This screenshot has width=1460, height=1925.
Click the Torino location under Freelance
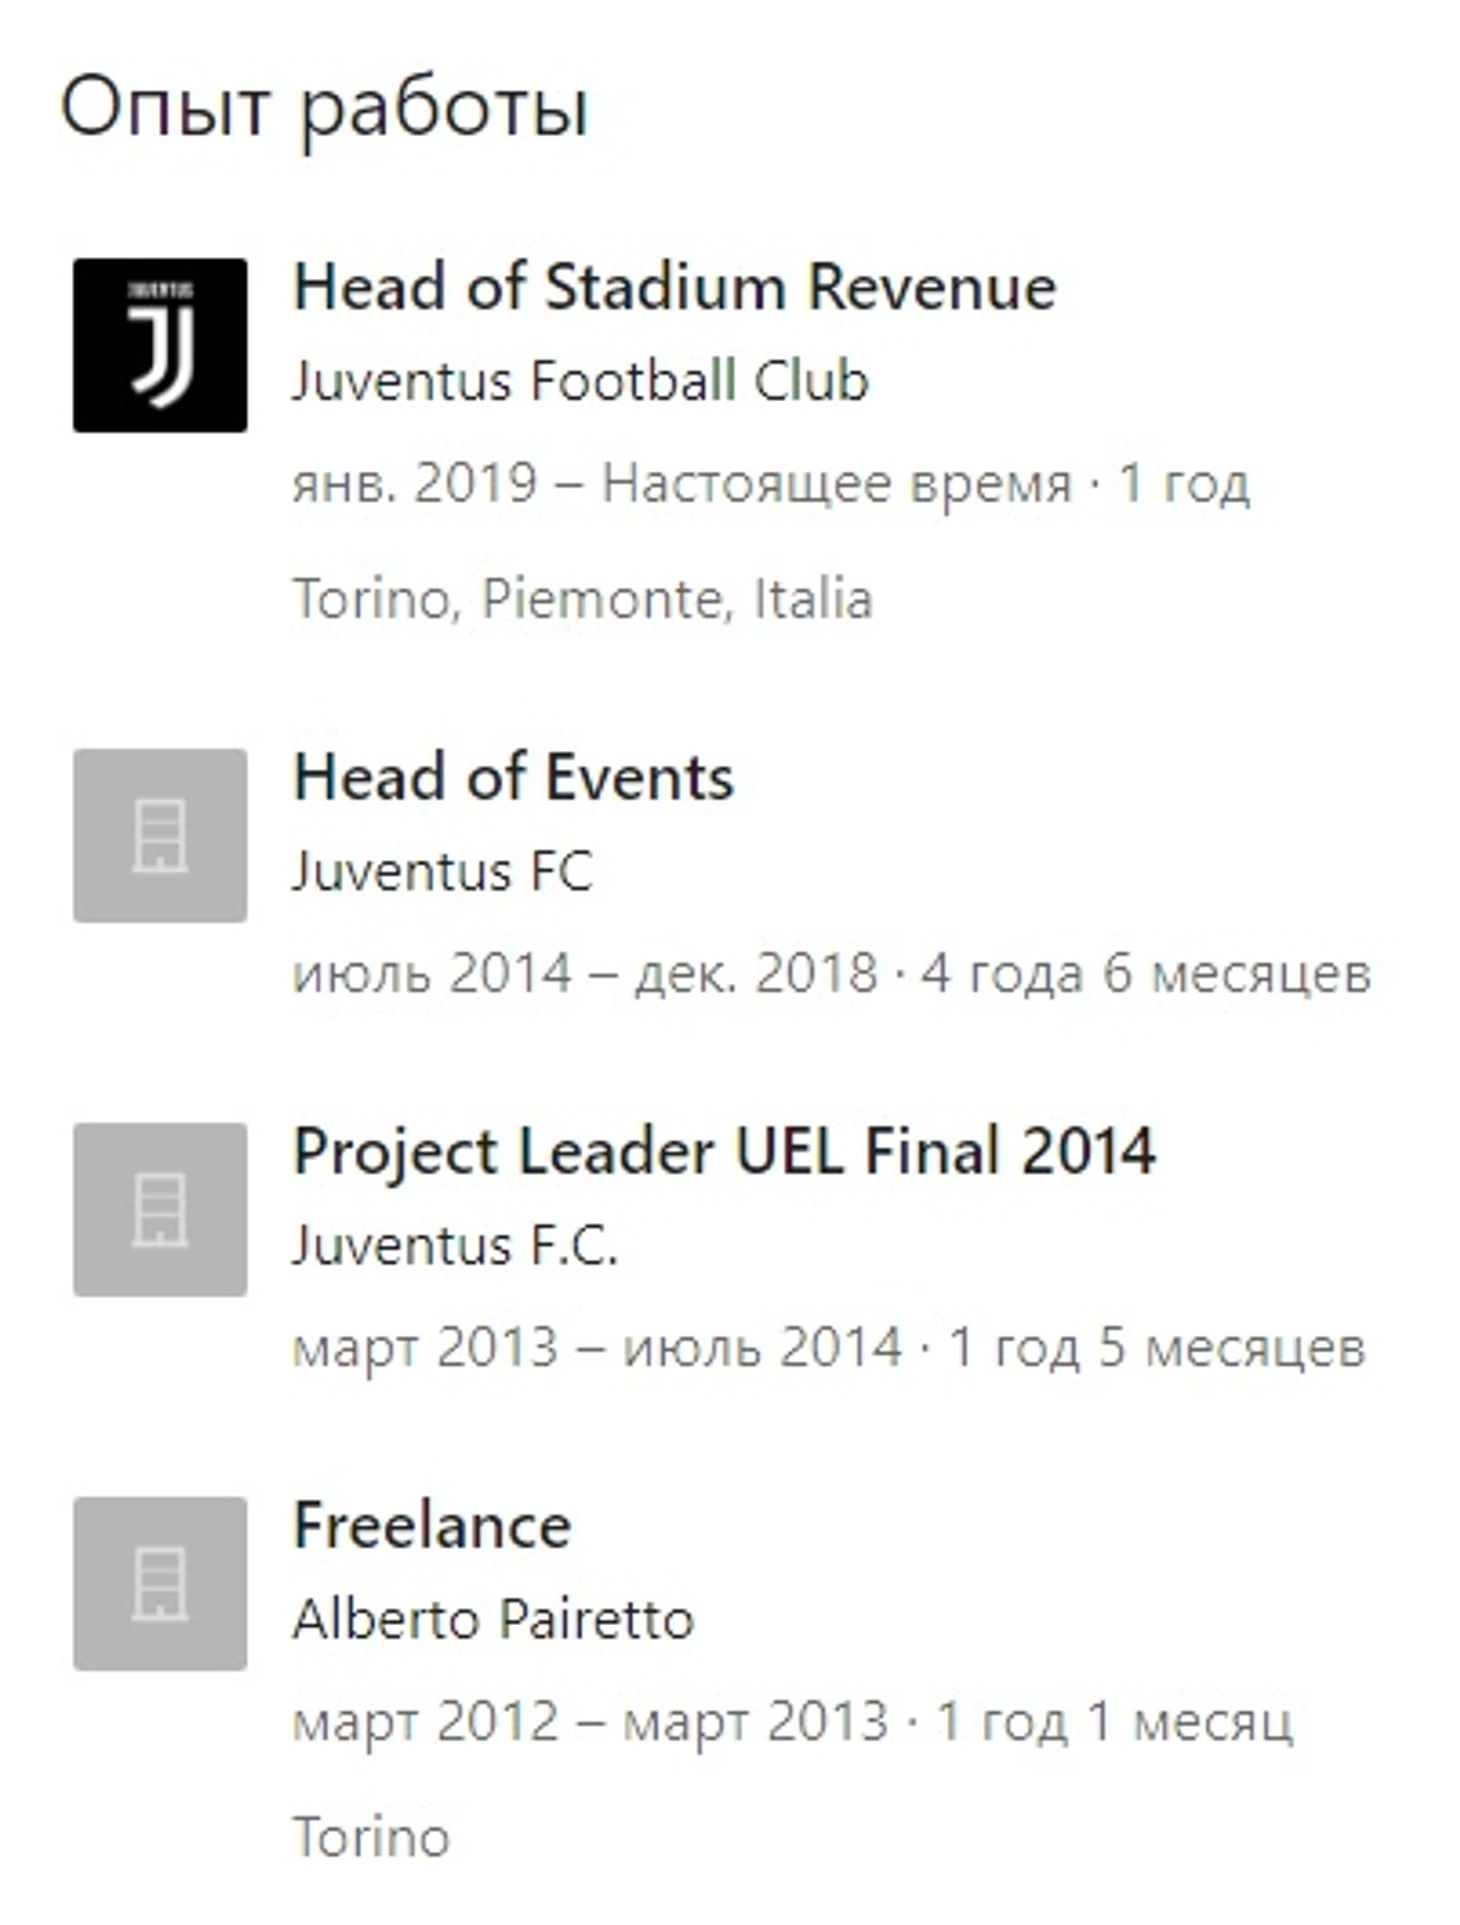coord(371,1836)
